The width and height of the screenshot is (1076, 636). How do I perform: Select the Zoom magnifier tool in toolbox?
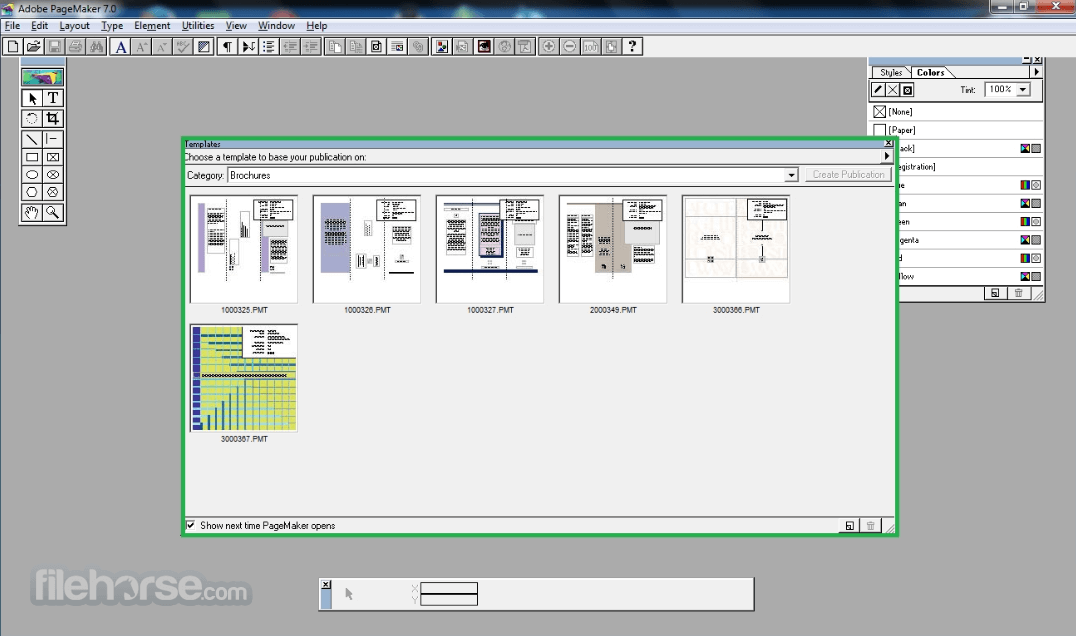coord(53,213)
